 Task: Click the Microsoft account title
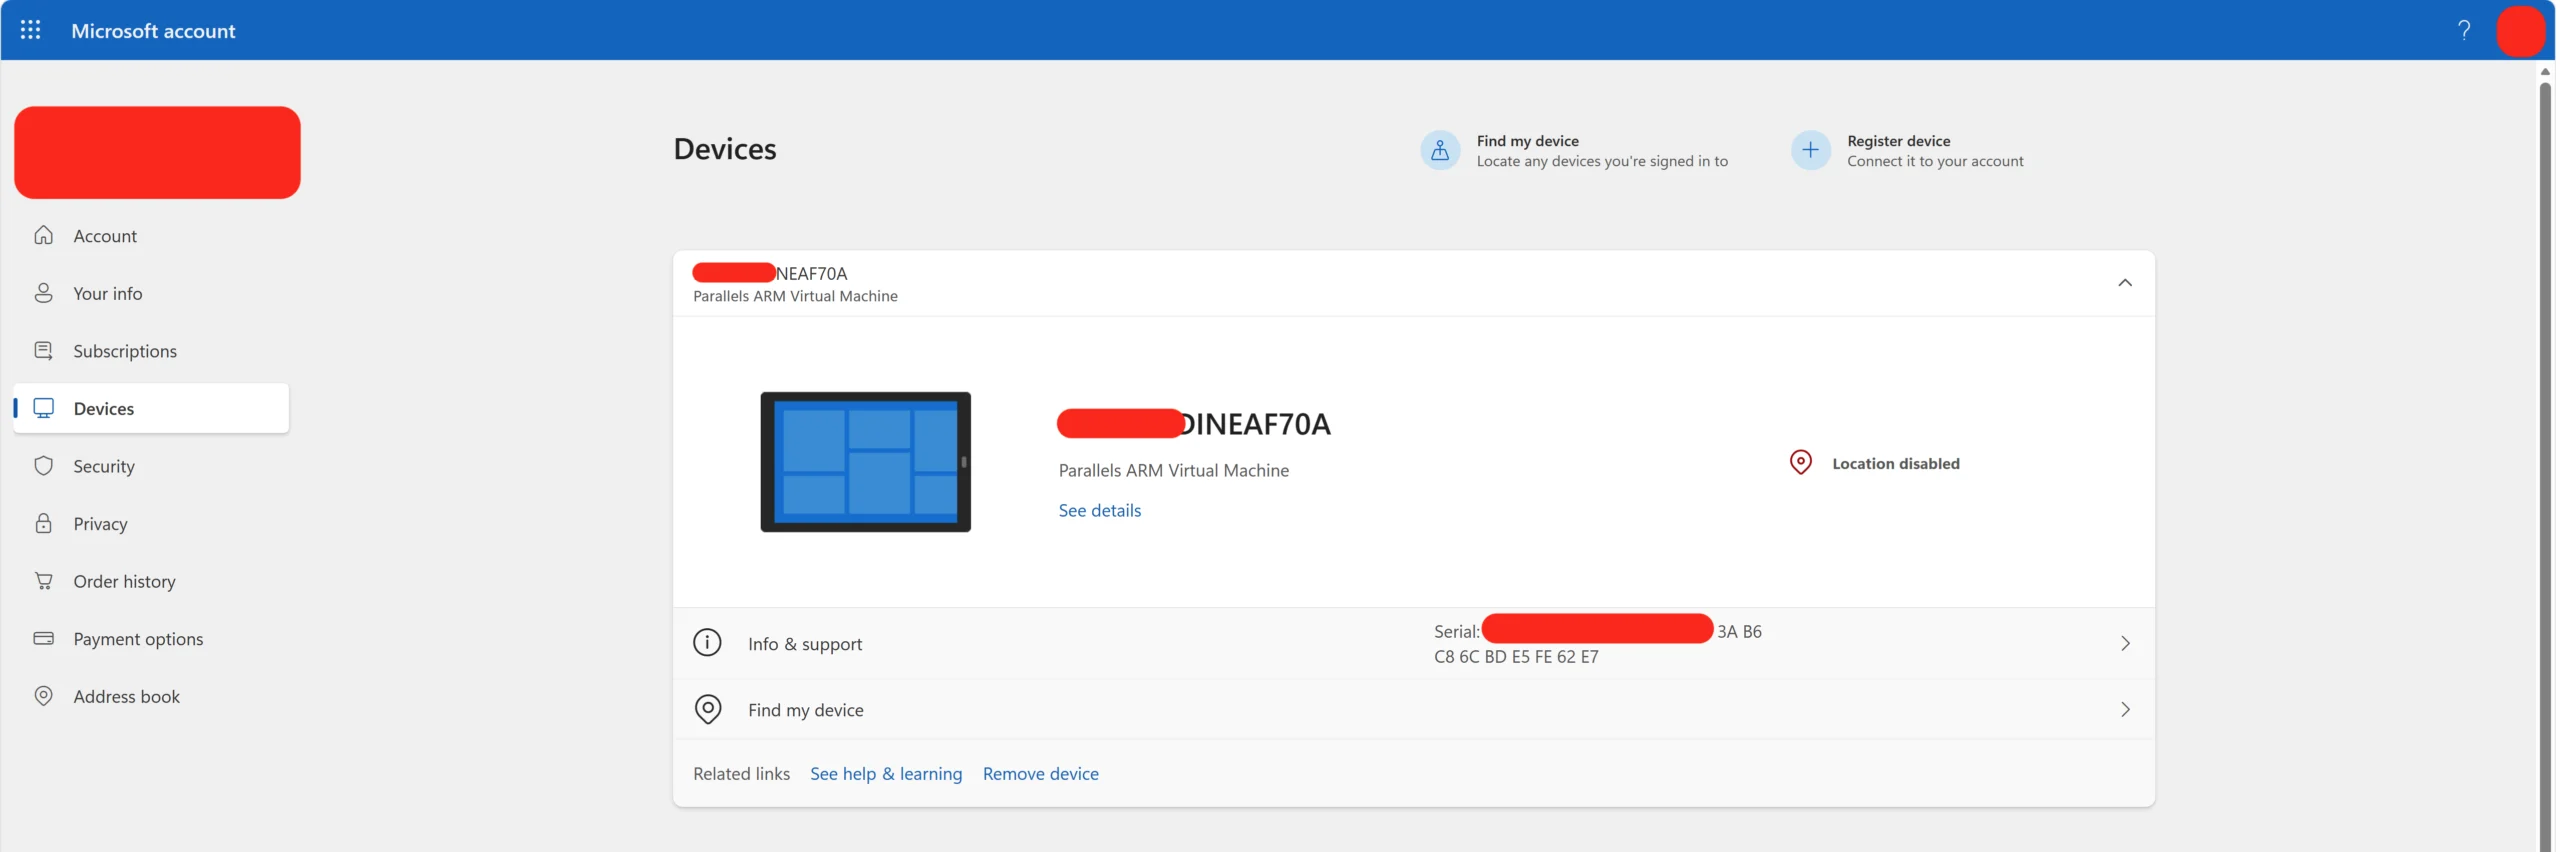click(153, 31)
